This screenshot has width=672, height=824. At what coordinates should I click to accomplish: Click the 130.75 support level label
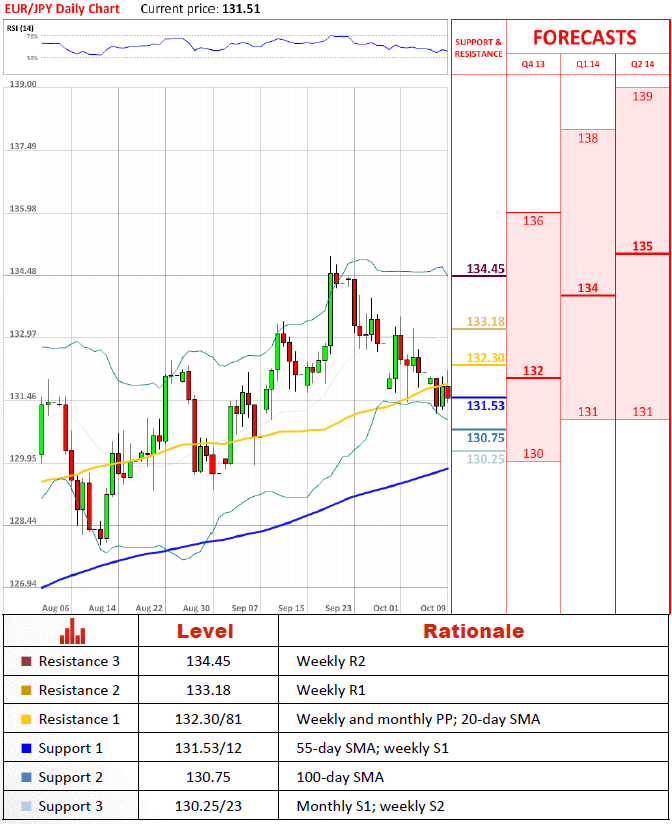coord(485,438)
